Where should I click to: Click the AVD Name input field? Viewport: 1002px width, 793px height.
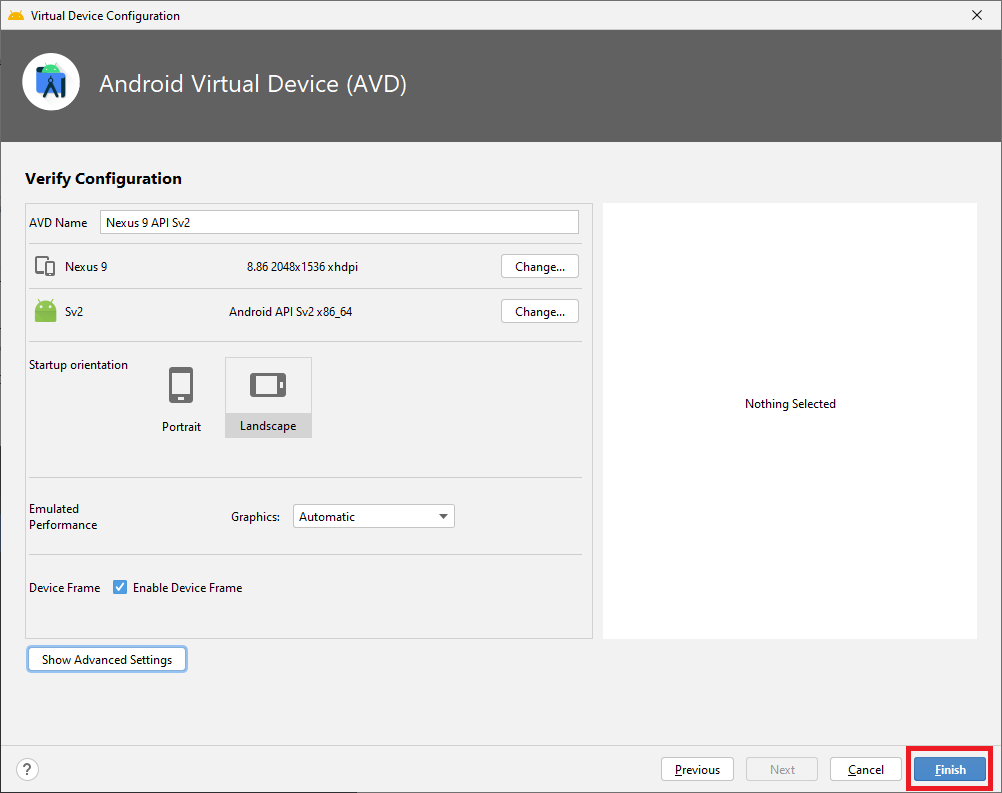339,222
